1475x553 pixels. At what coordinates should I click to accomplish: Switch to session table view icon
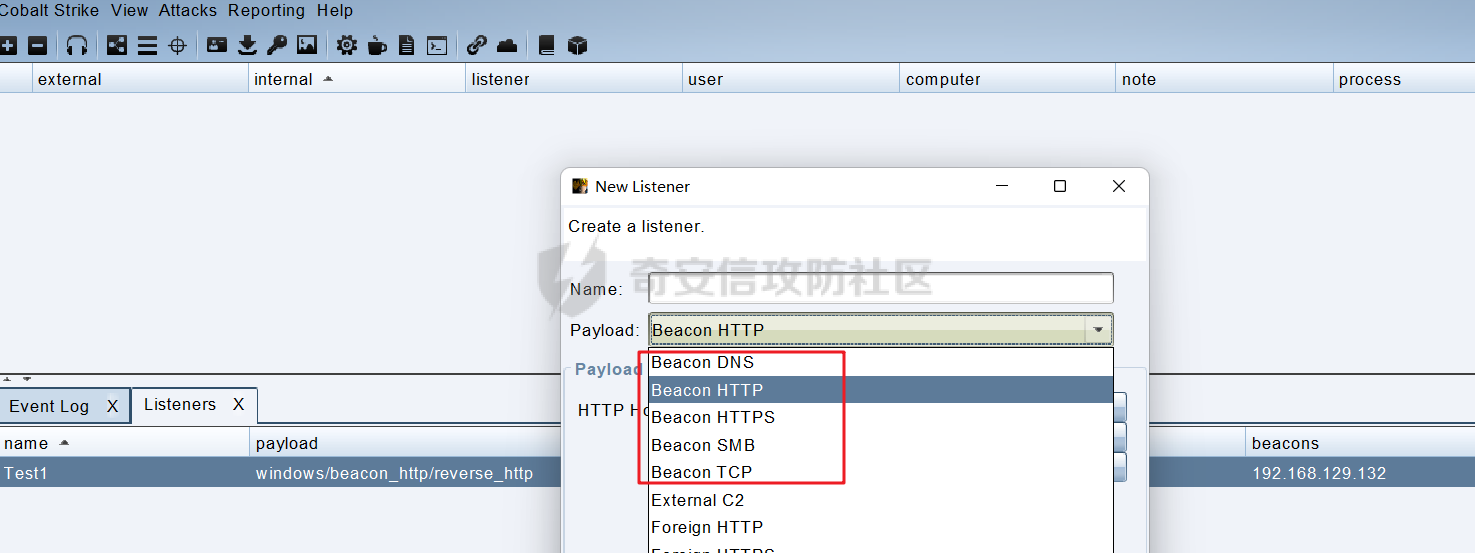[147, 45]
